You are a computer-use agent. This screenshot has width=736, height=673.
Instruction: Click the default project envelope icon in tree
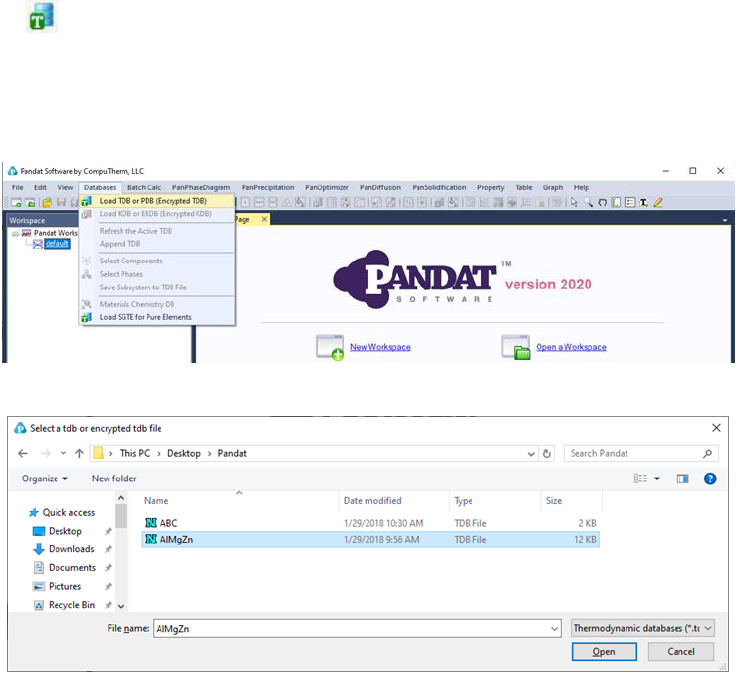tap(38, 244)
